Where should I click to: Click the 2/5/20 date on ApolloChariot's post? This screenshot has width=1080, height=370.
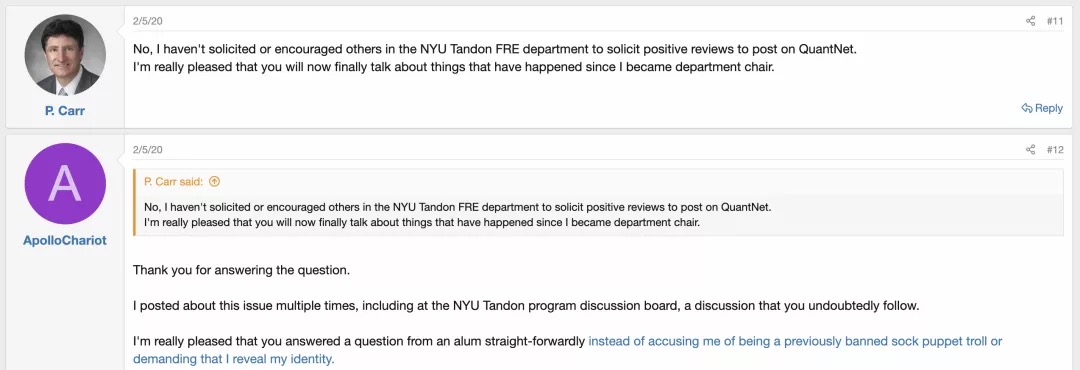point(147,150)
